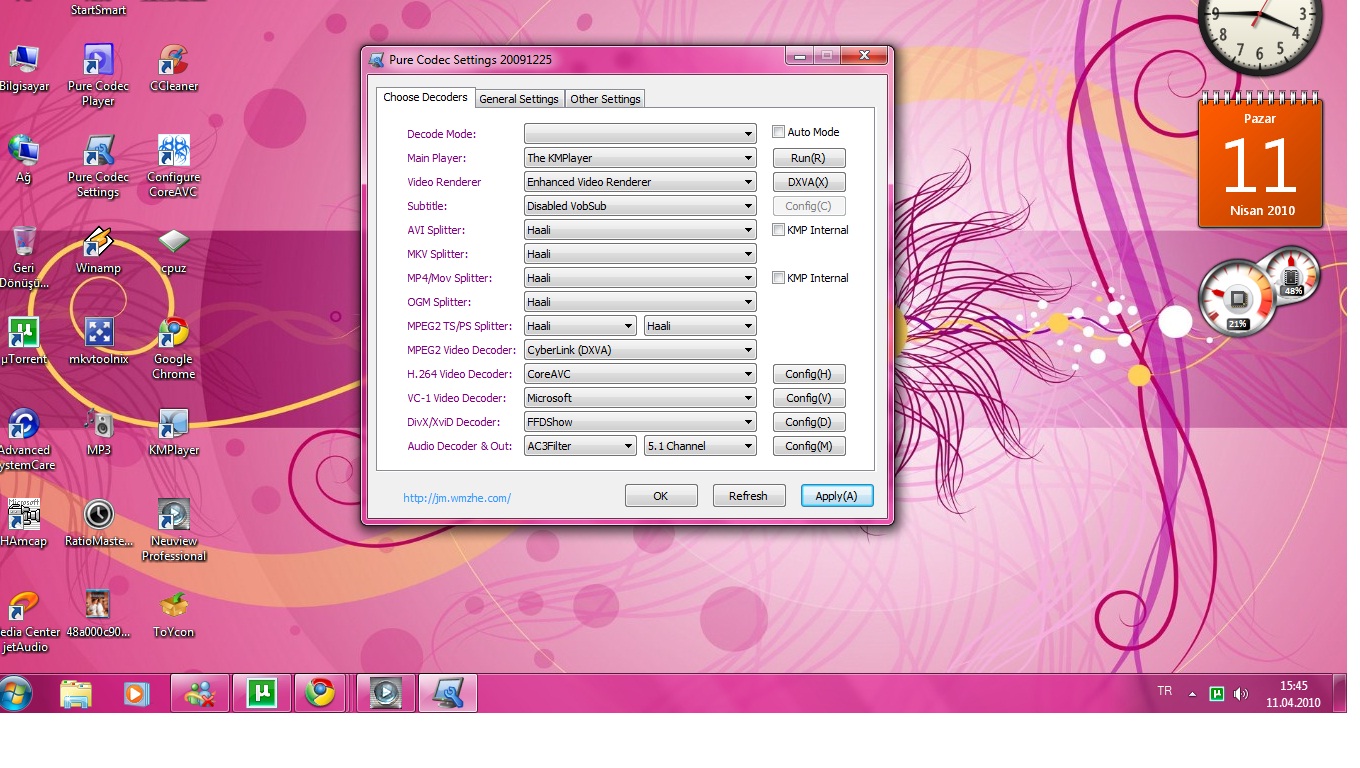Image resolution: width=1360 pixels, height=768 pixels.
Task: Open the mkvtoolnix desktop icon
Action: pos(98,341)
